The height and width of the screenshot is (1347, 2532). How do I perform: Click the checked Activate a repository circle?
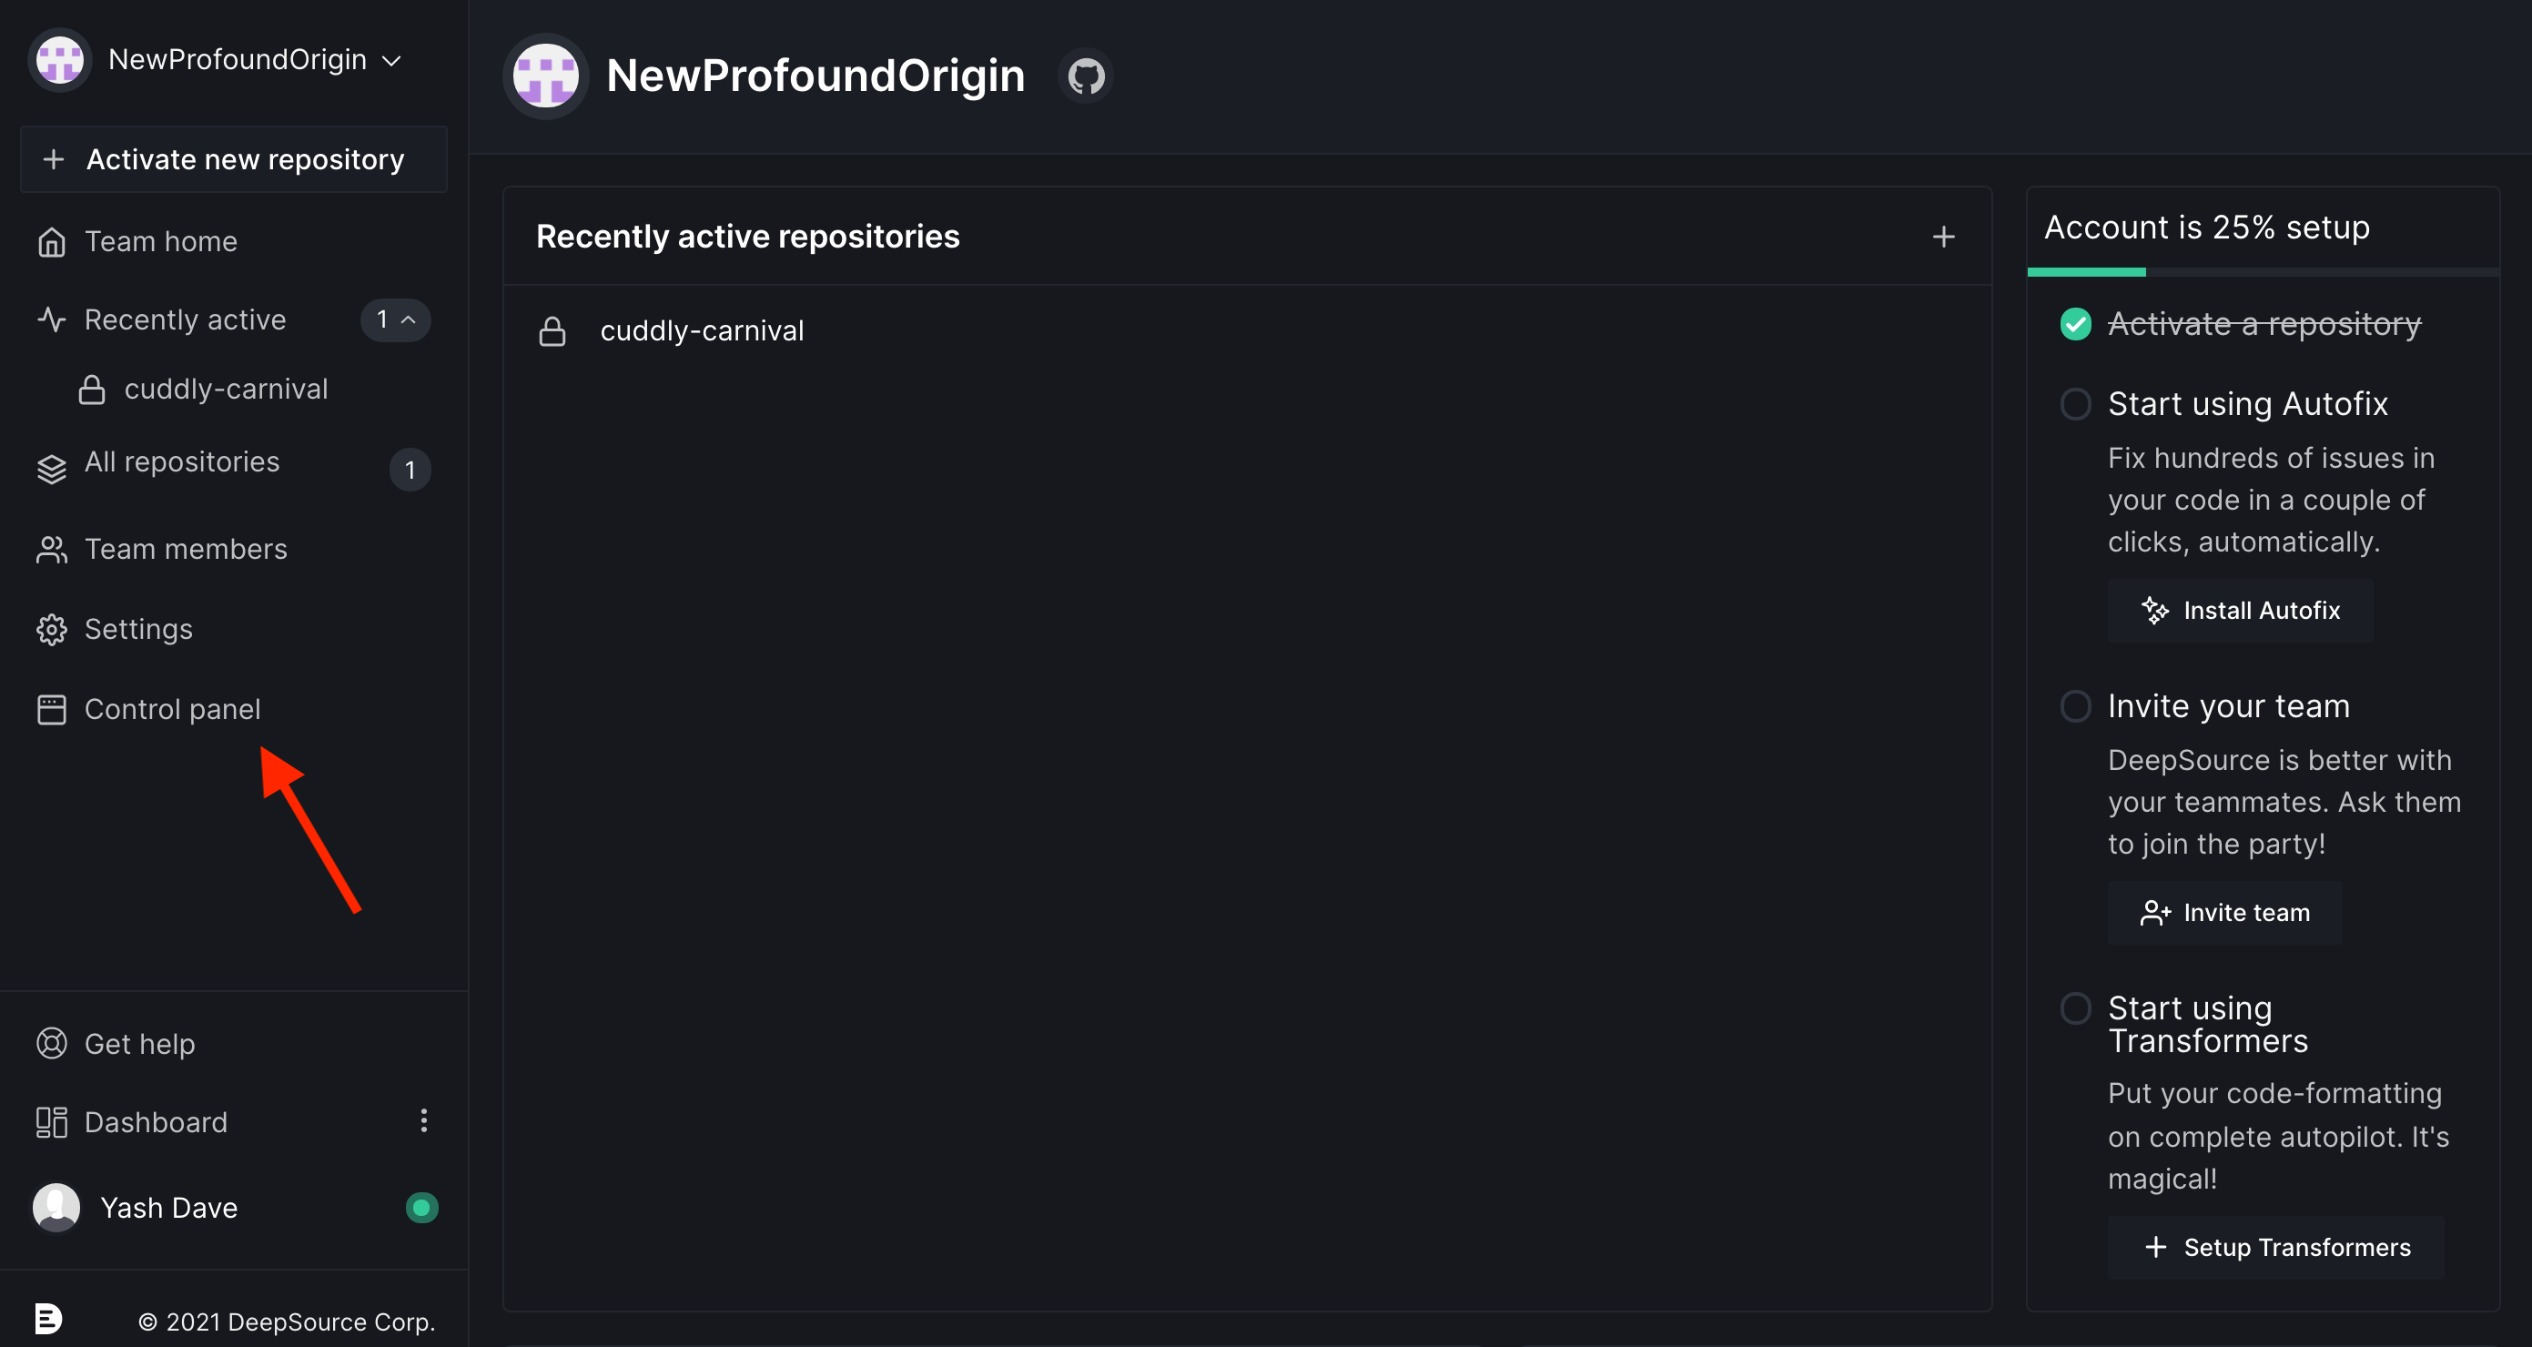(2076, 324)
